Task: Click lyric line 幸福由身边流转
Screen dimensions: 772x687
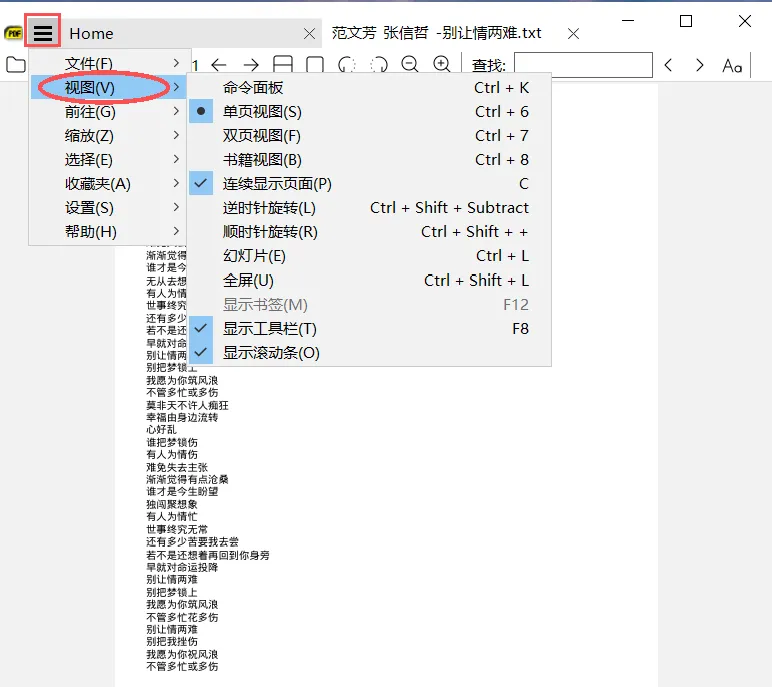Action: [182, 417]
